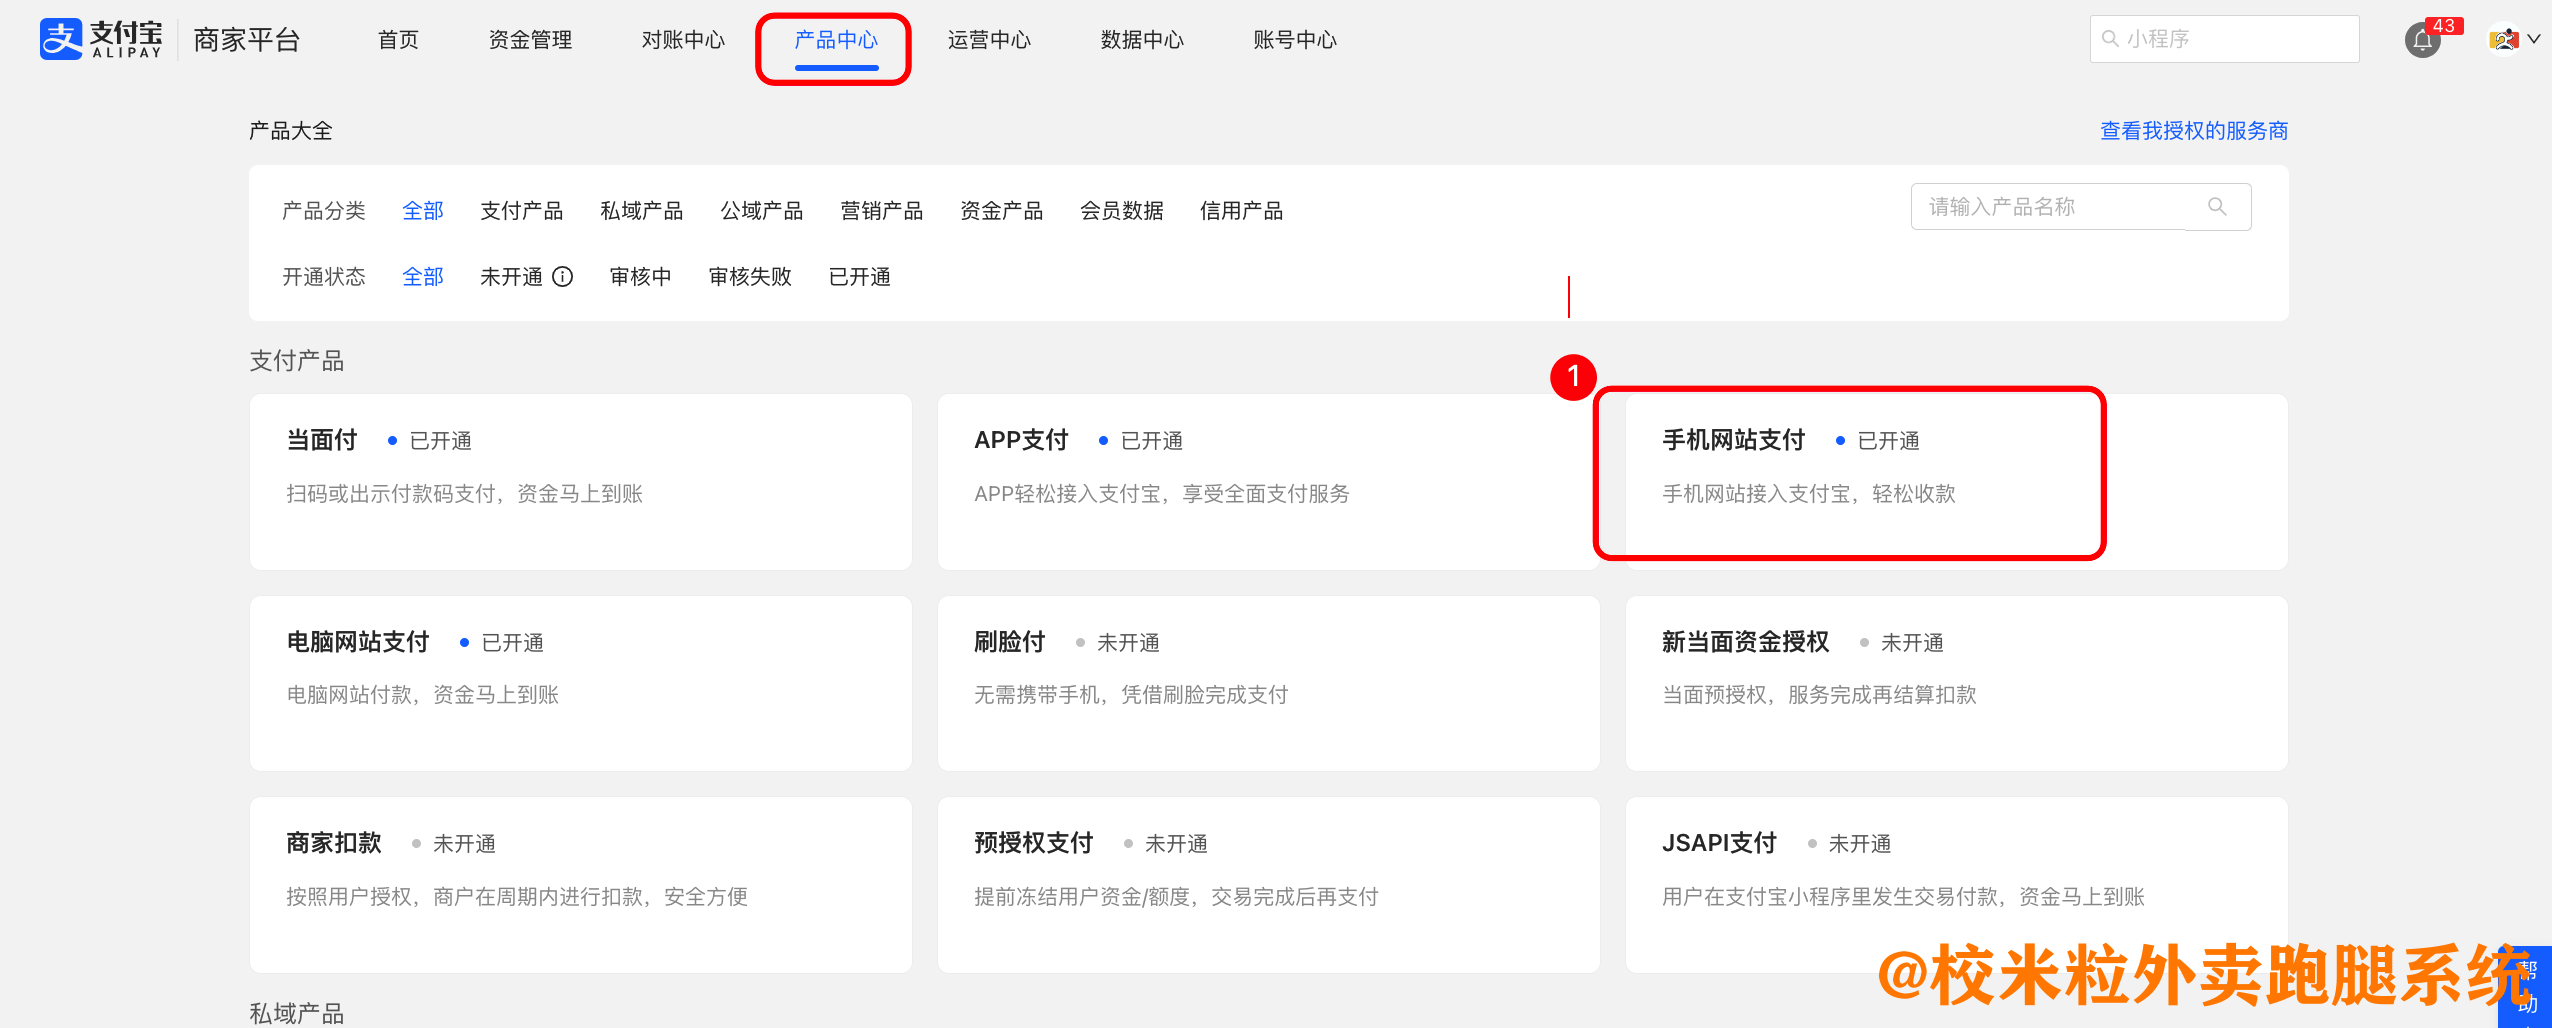Image resolution: width=2552 pixels, height=1028 pixels.
Task: Go to 对账中心 in the top navigation
Action: click(683, 40)
